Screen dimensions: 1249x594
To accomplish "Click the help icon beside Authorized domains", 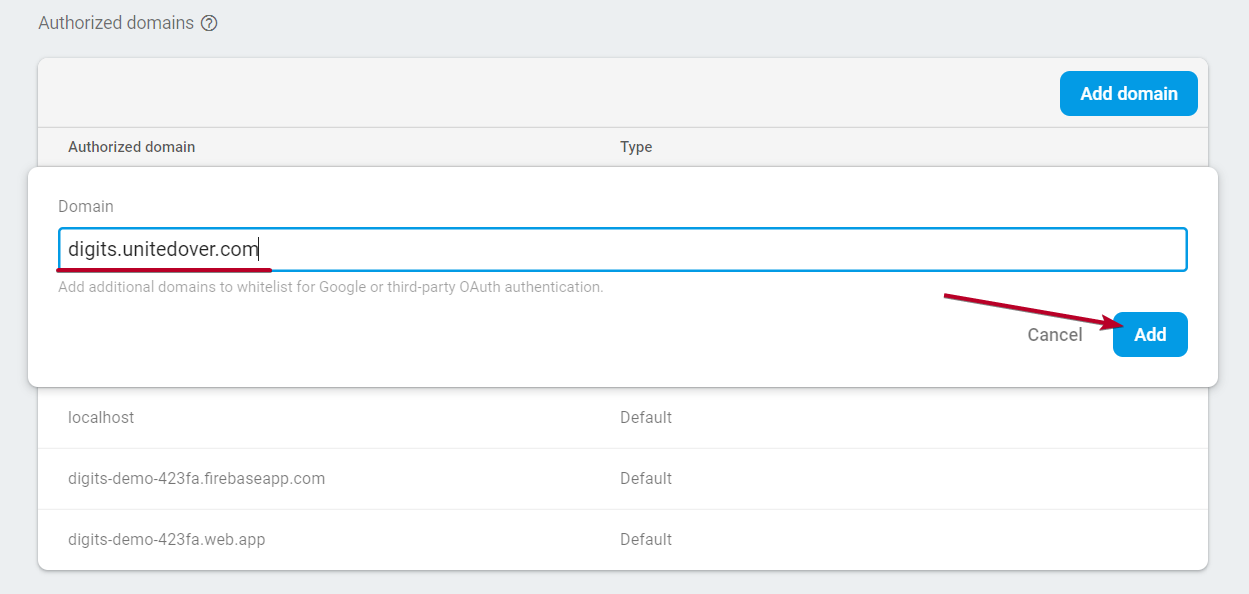I will tap(209, 23).
